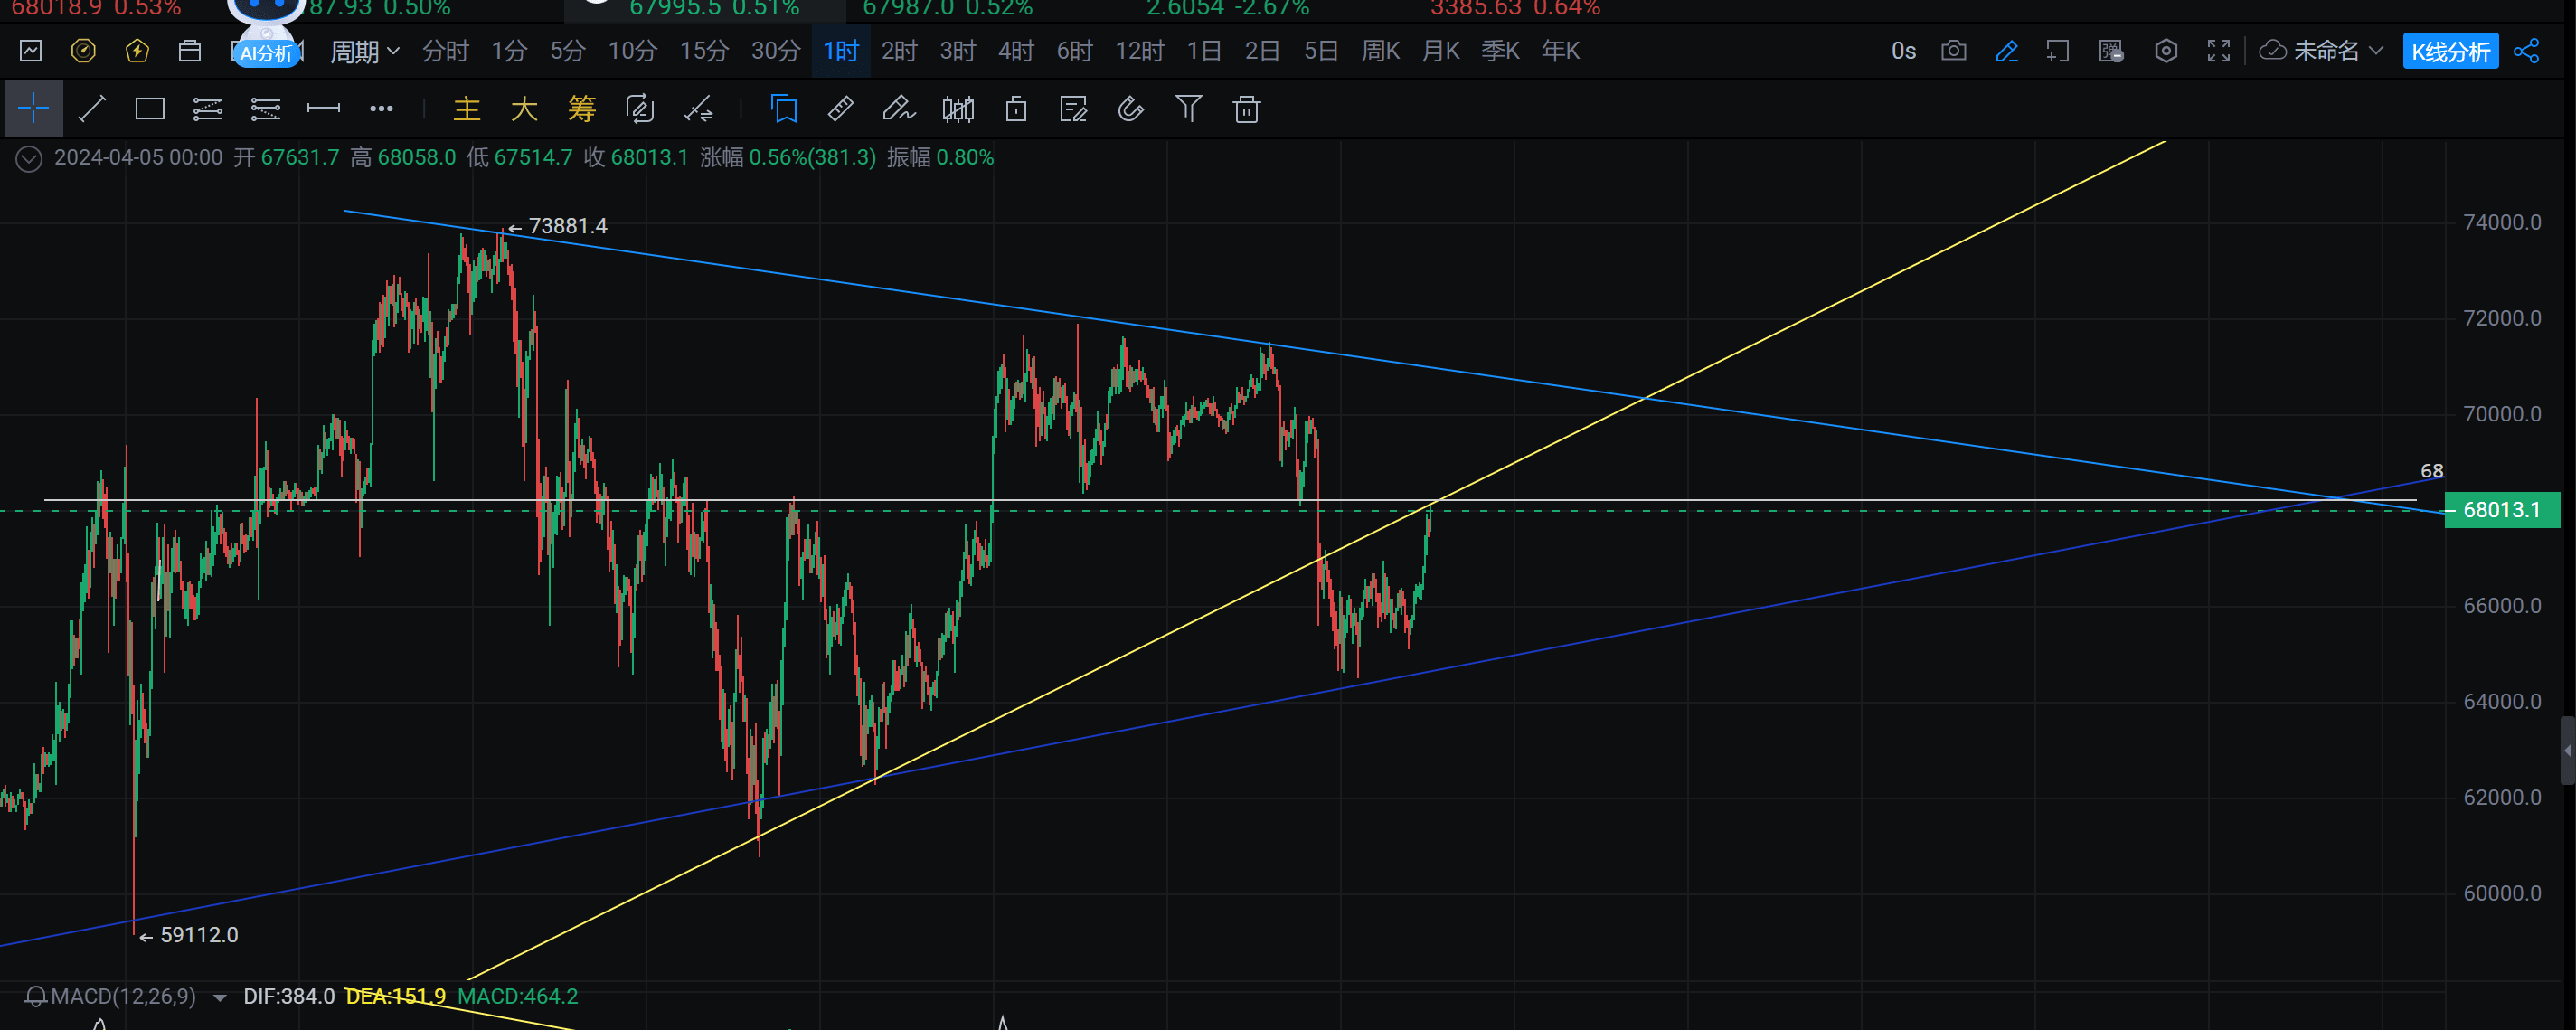The width and height of the screenshot is (2576, 1030).
Task: Click the magnet snap tool icon
Action: tap(1130, 108)
